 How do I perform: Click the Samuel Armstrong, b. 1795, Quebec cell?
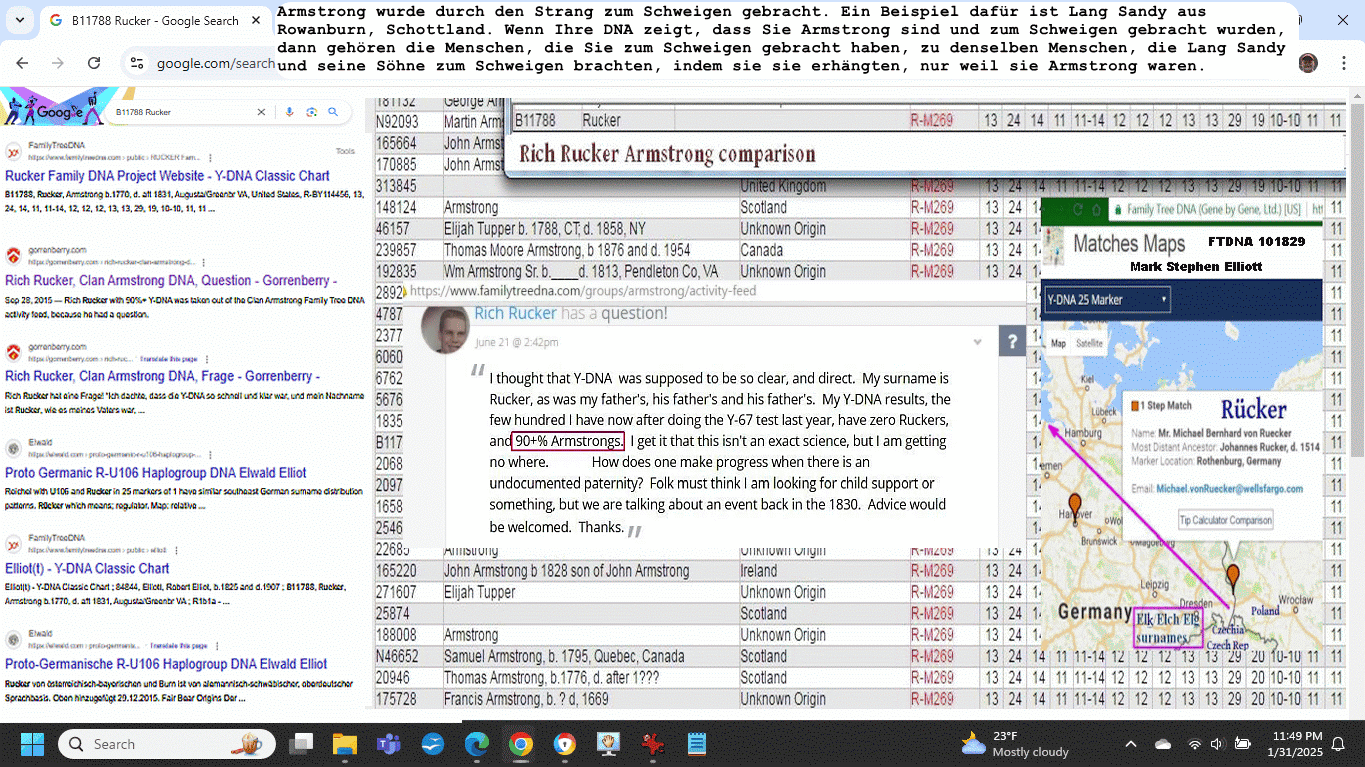[x=590, y=656]
